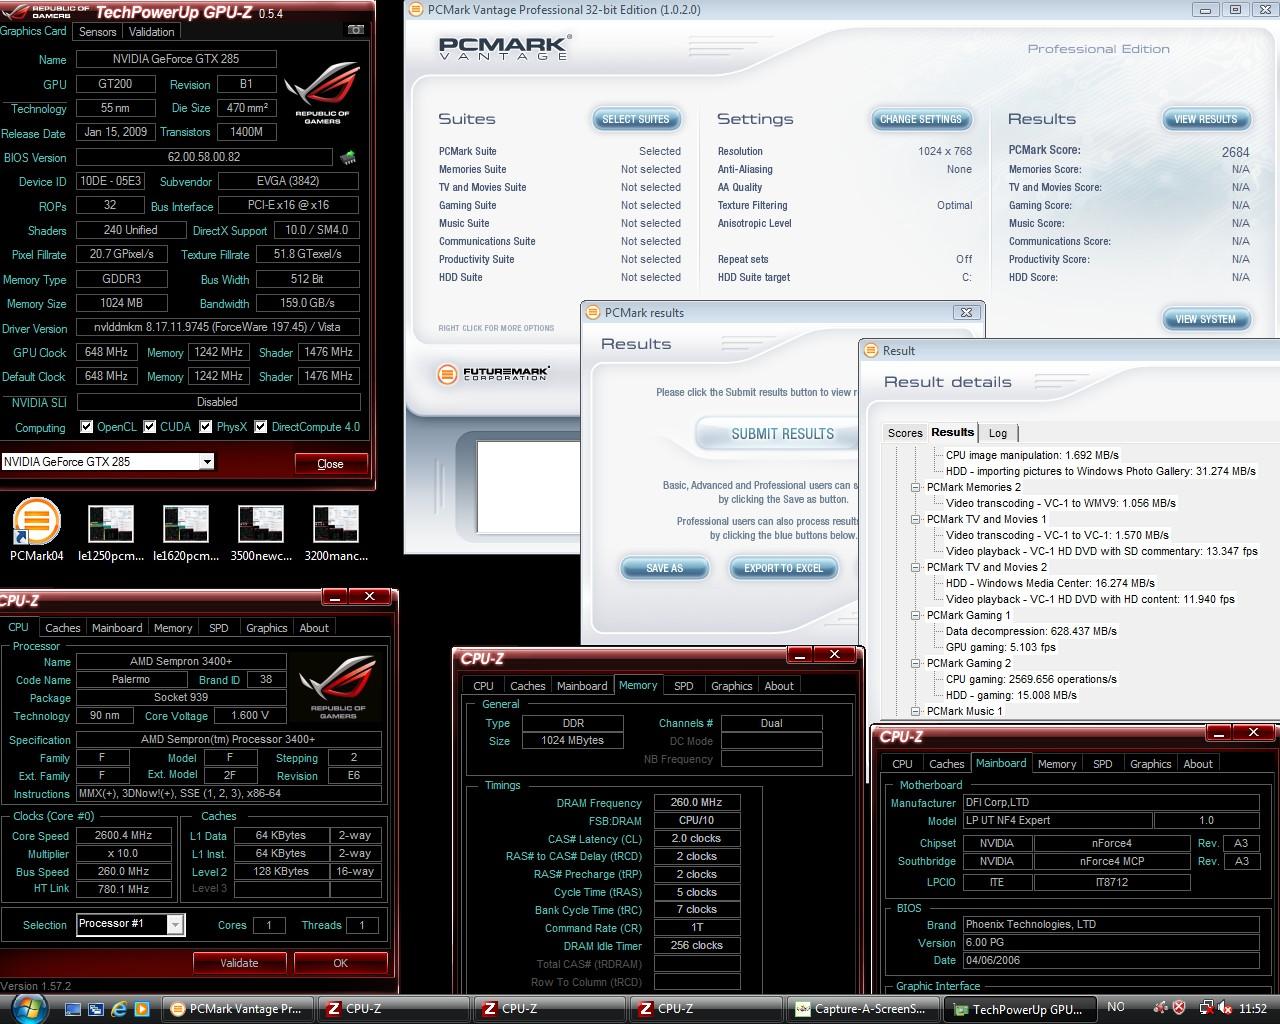Click the CHANGE SETTINGS button
Viewport: 1280px width, 1024px height.
[x=921, y=119]
